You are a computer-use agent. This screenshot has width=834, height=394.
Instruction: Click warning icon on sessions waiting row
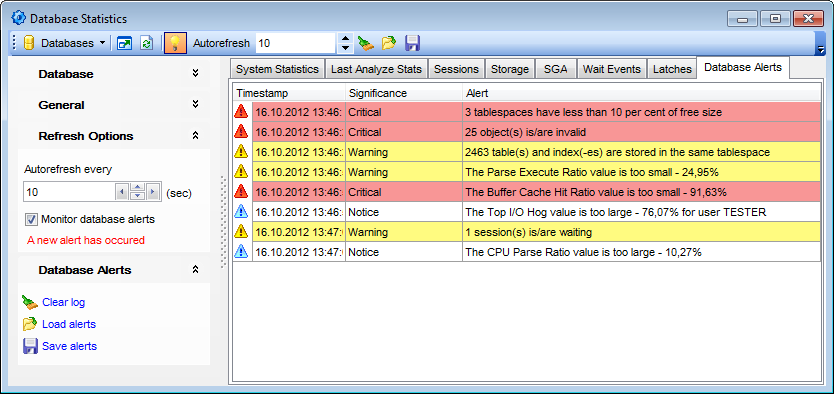click(241, 232)
